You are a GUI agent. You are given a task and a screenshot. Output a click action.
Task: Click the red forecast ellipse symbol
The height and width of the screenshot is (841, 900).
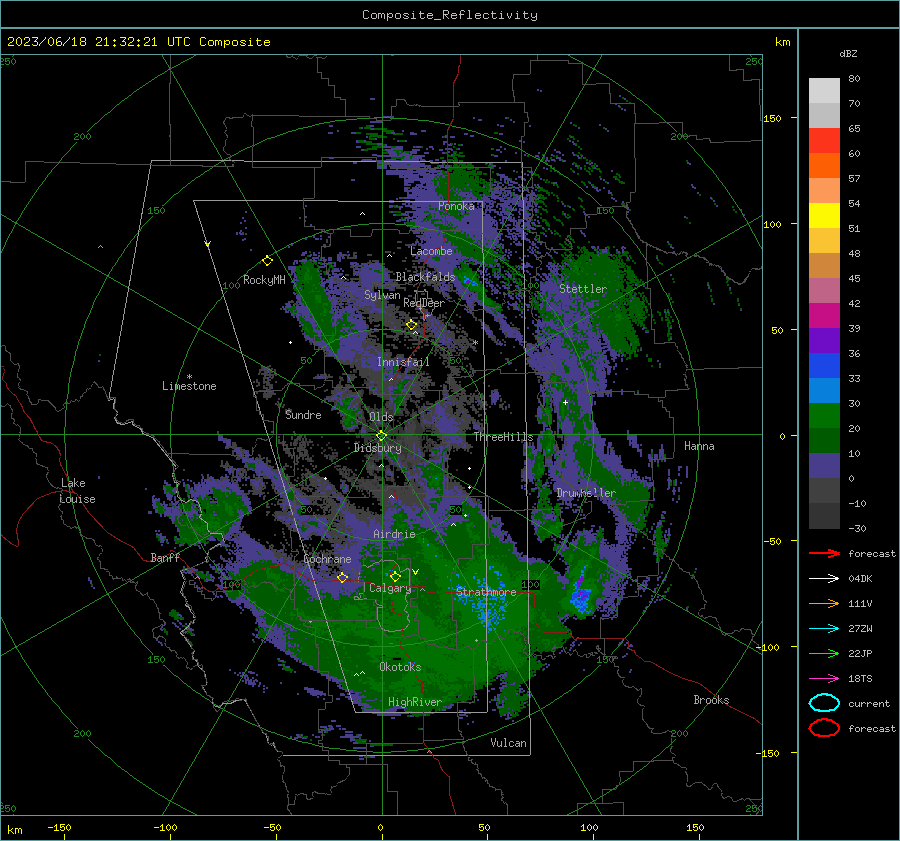(x=824, y=728)
